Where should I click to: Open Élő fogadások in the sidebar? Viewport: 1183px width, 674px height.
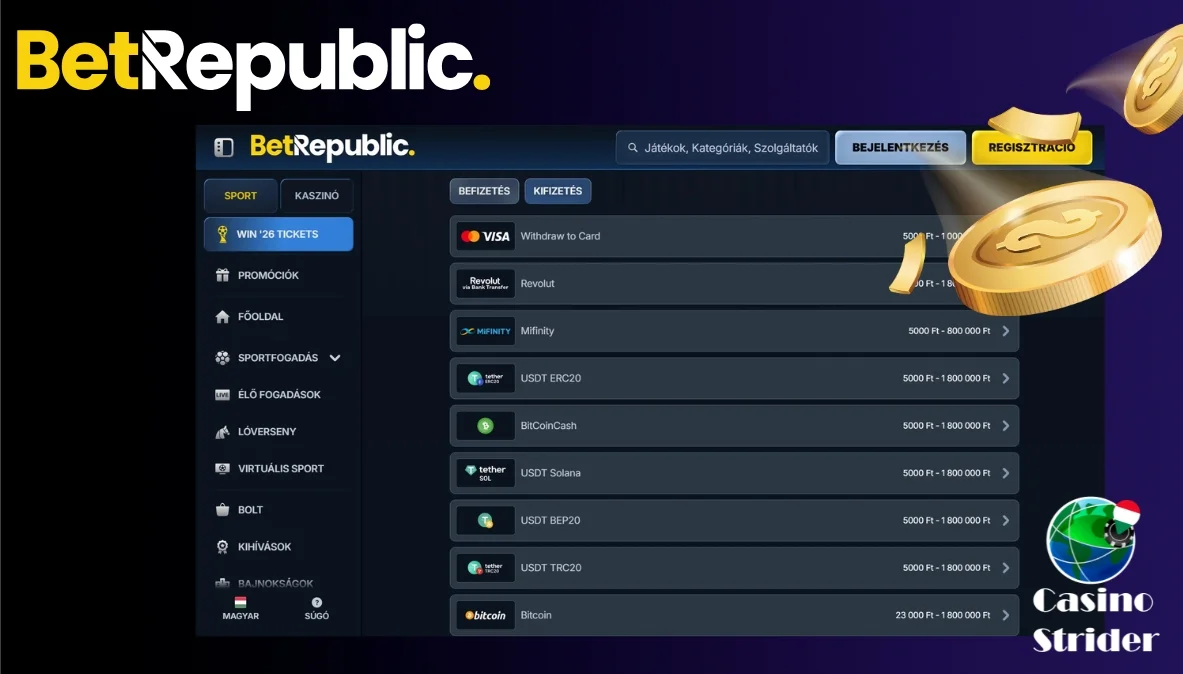click(279, 395)
